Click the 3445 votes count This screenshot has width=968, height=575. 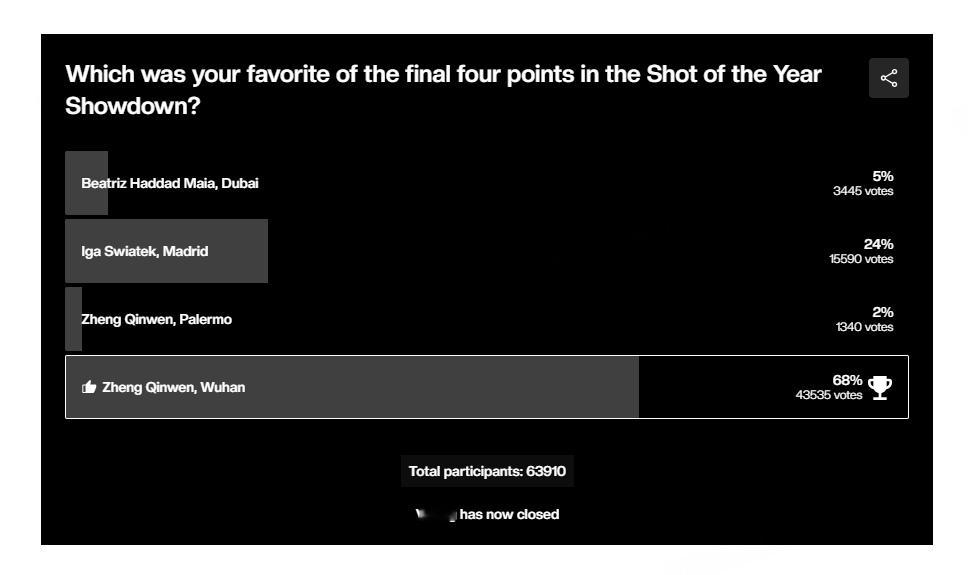point(863,191)
